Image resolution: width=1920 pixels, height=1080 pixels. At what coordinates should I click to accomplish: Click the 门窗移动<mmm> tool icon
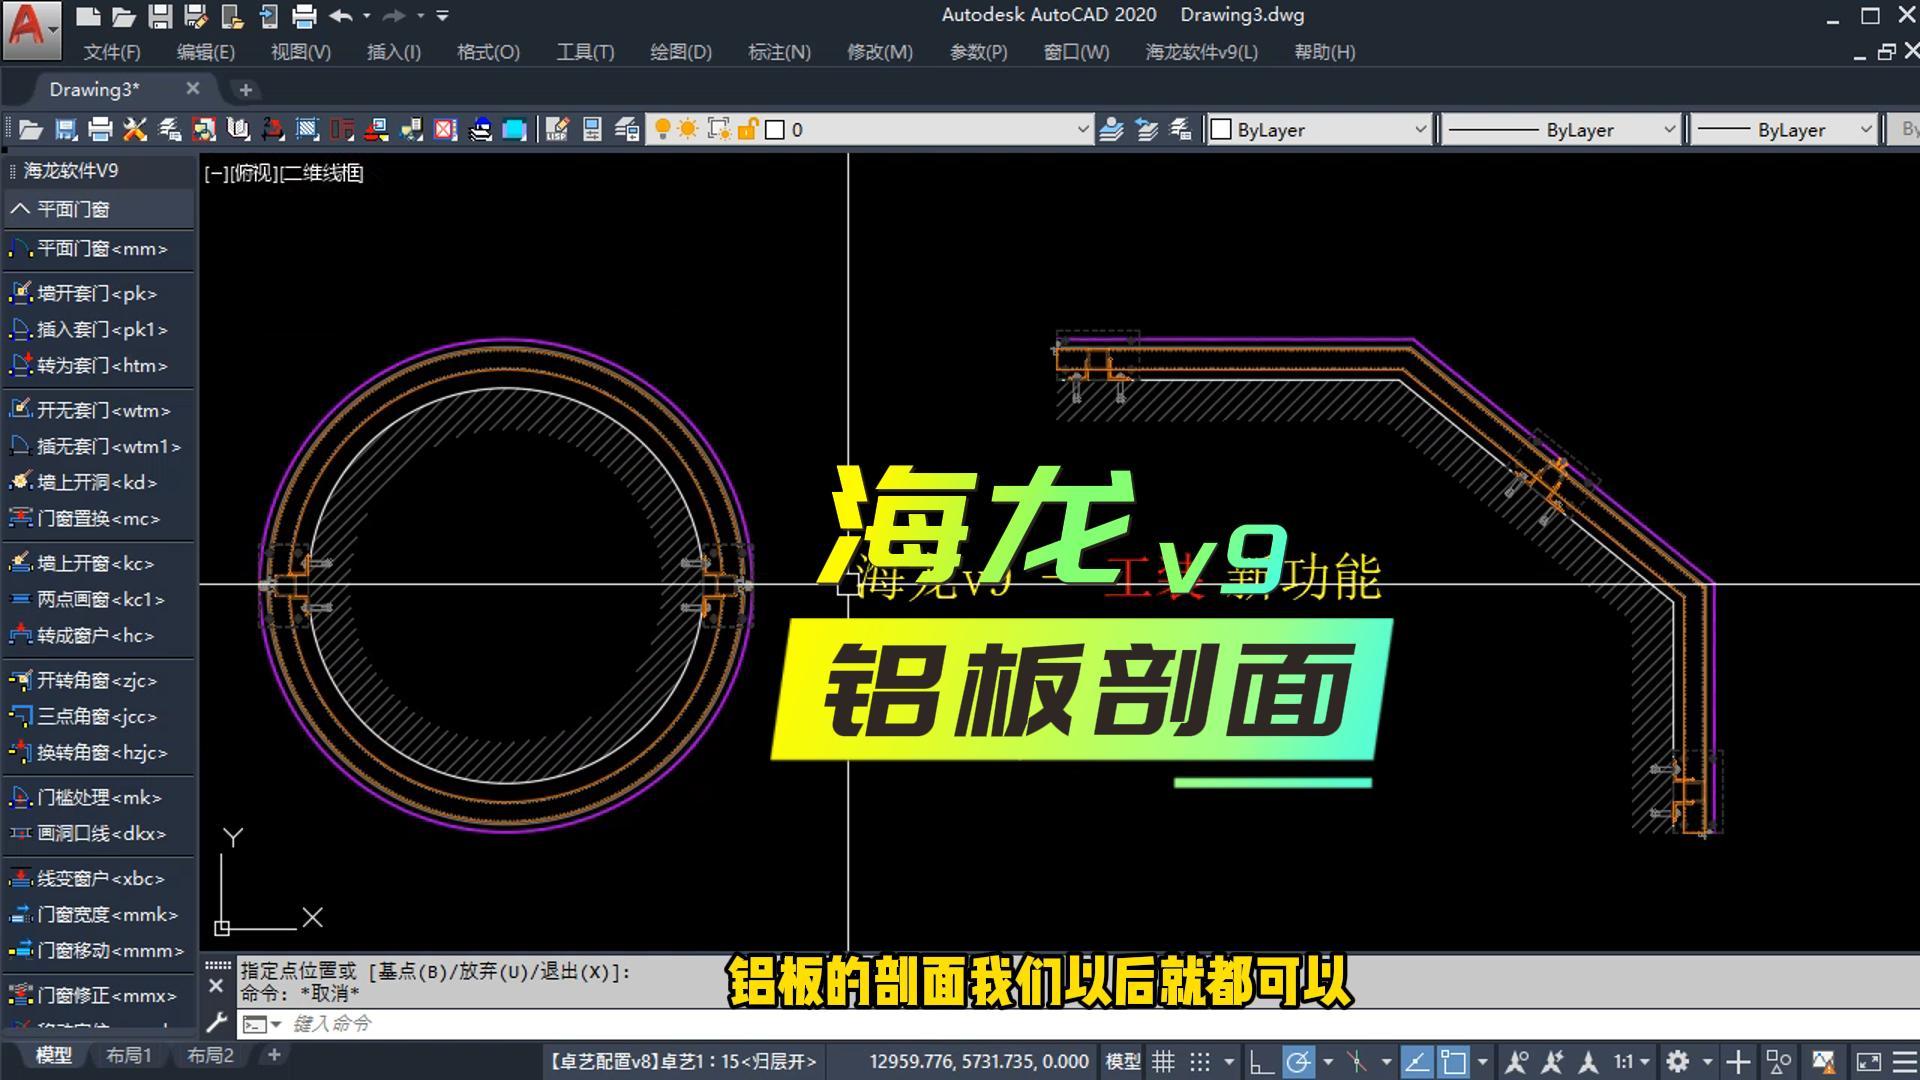tap(20, 950)
